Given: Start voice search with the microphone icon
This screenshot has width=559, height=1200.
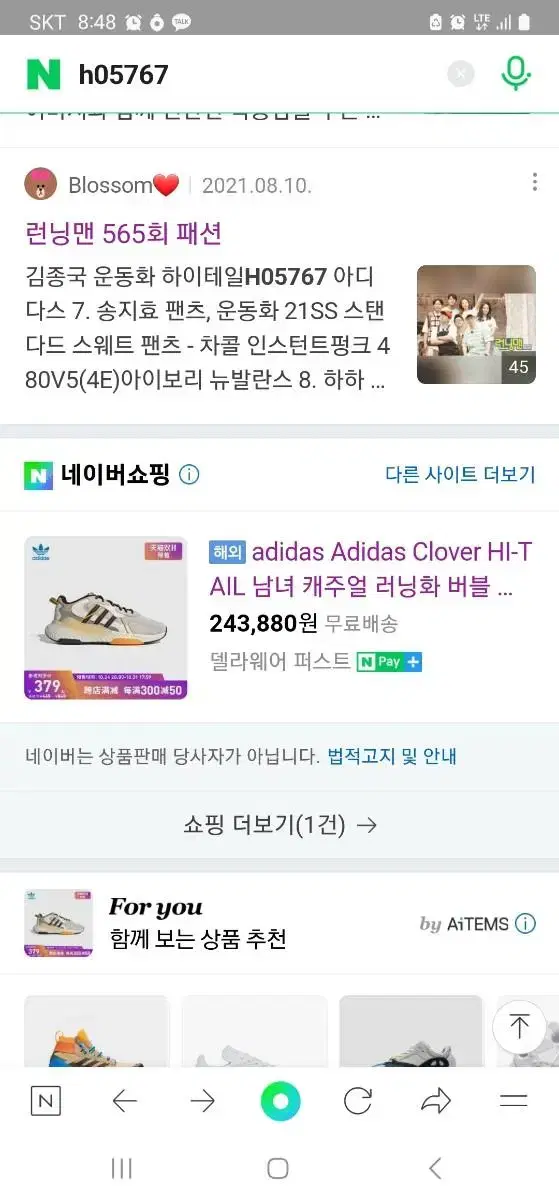Looking at the screenshot, I should point(516,73).
